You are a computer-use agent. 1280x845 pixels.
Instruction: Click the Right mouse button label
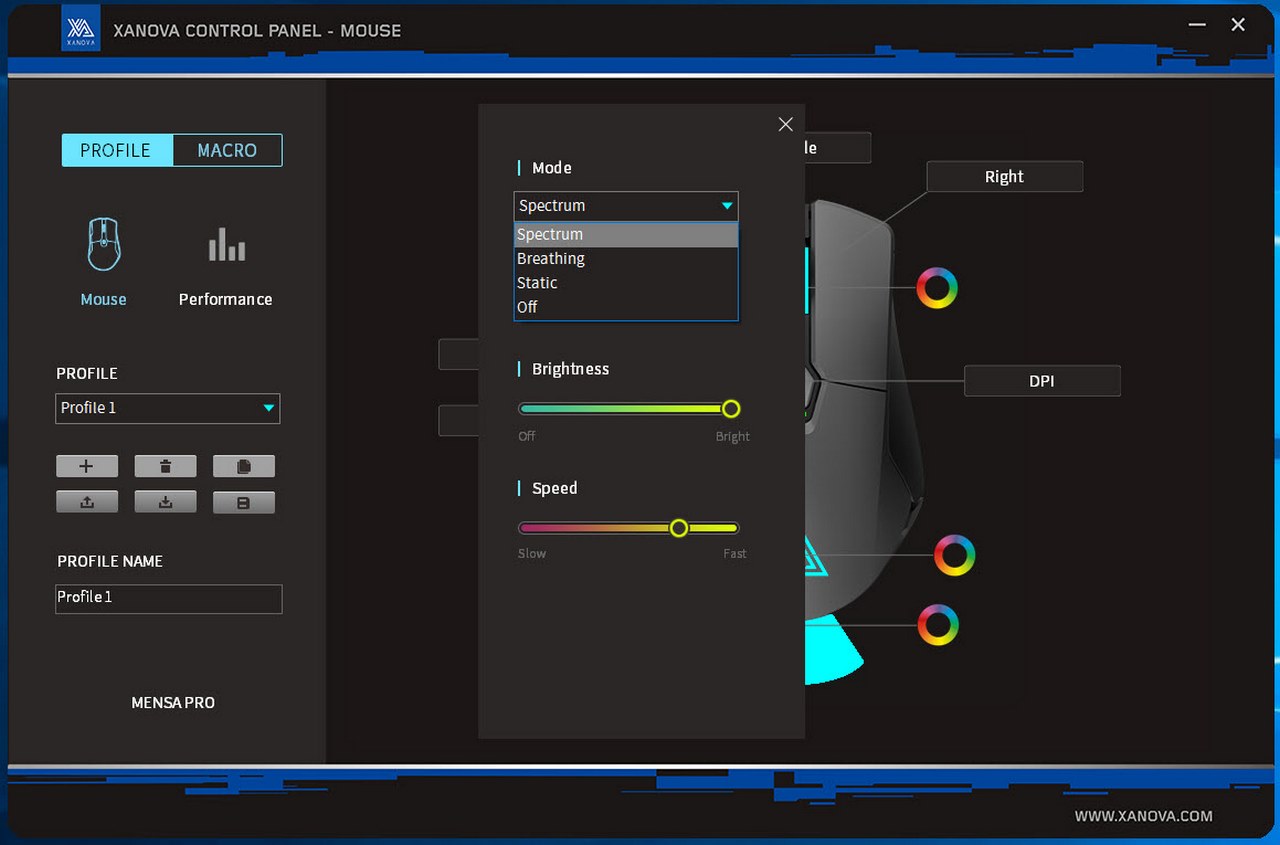click(x=1005, y=177)
